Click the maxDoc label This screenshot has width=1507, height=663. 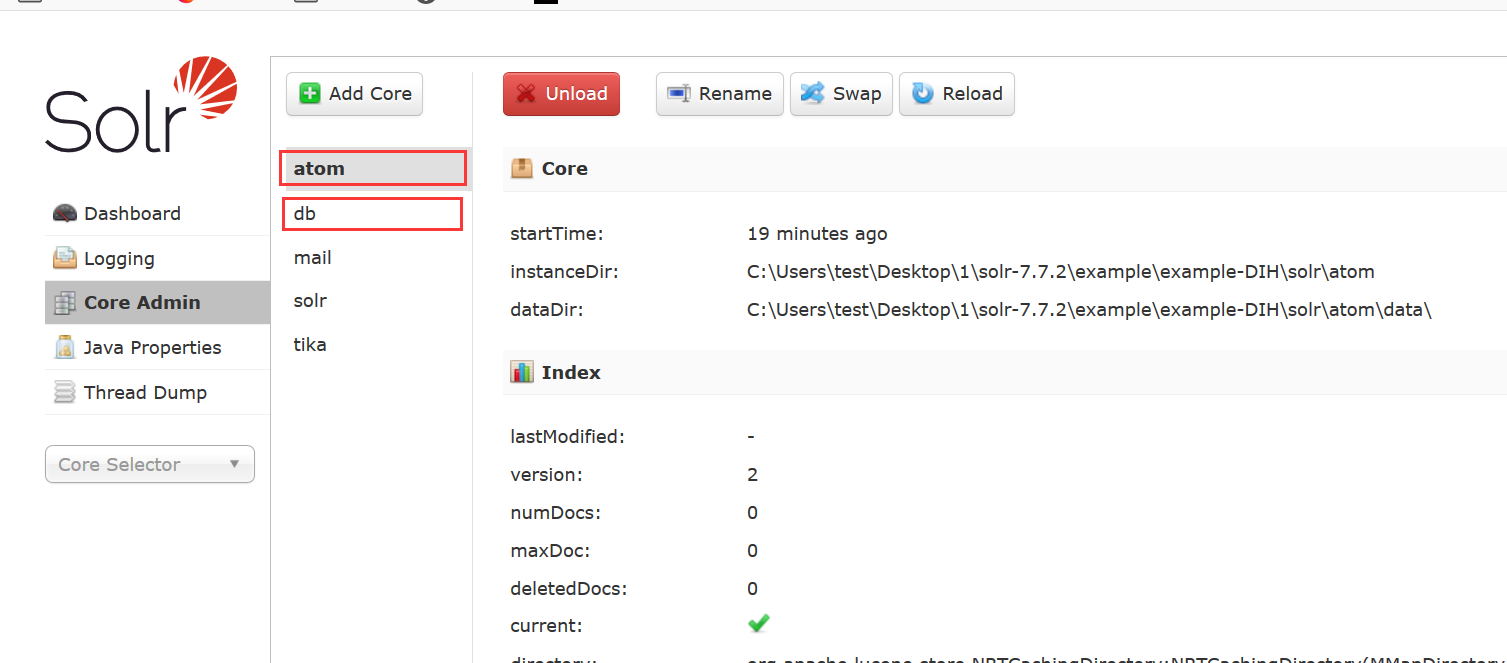coord(550,550)
